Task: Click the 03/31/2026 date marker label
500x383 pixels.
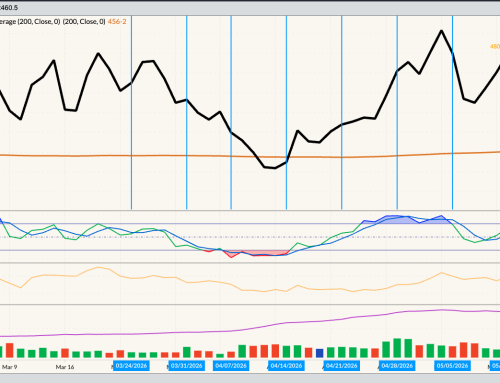Action: click(186, 366)
